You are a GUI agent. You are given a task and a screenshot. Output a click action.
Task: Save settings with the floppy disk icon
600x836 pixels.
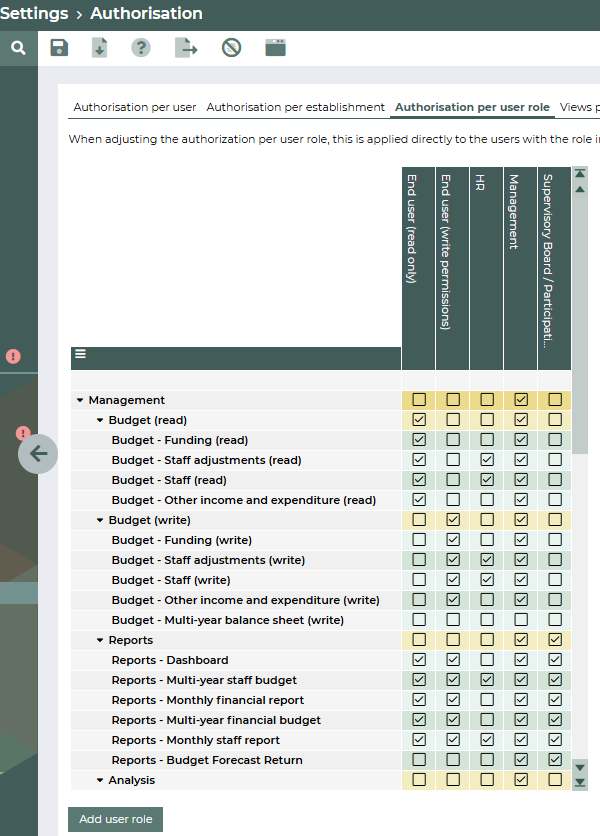click(x=59, y=48)
